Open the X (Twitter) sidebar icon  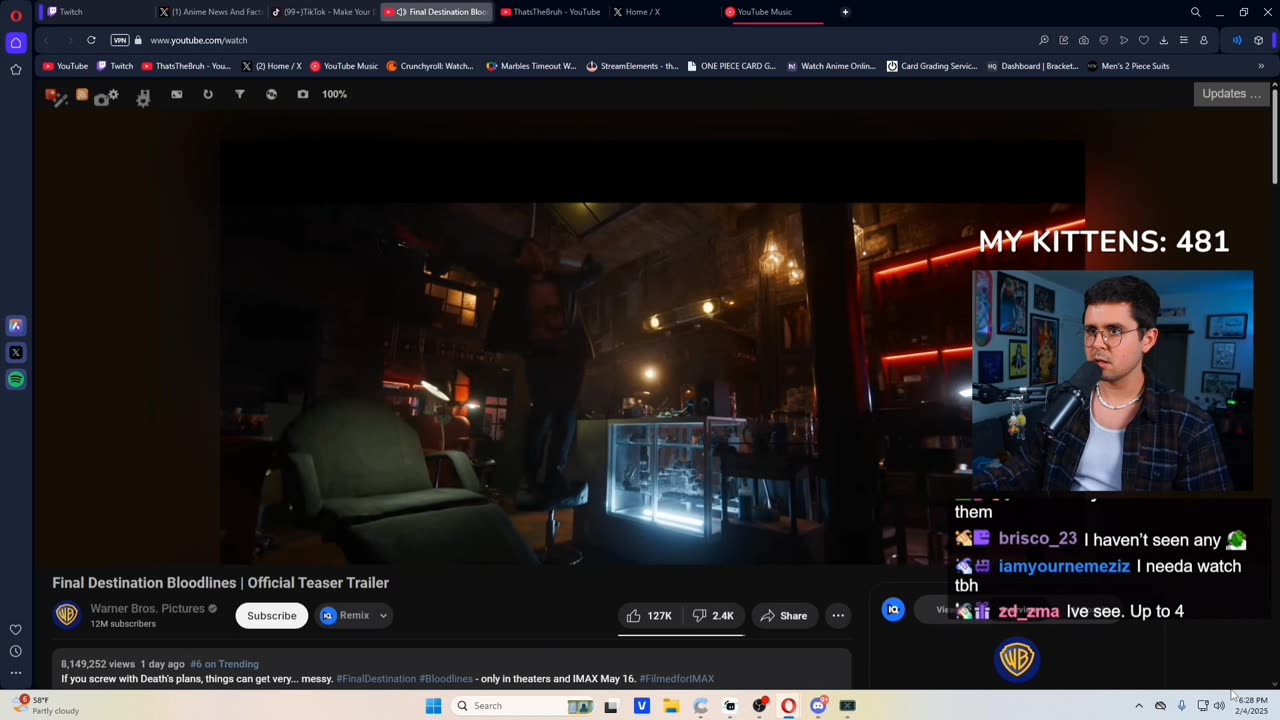click(x=16, y=352)
